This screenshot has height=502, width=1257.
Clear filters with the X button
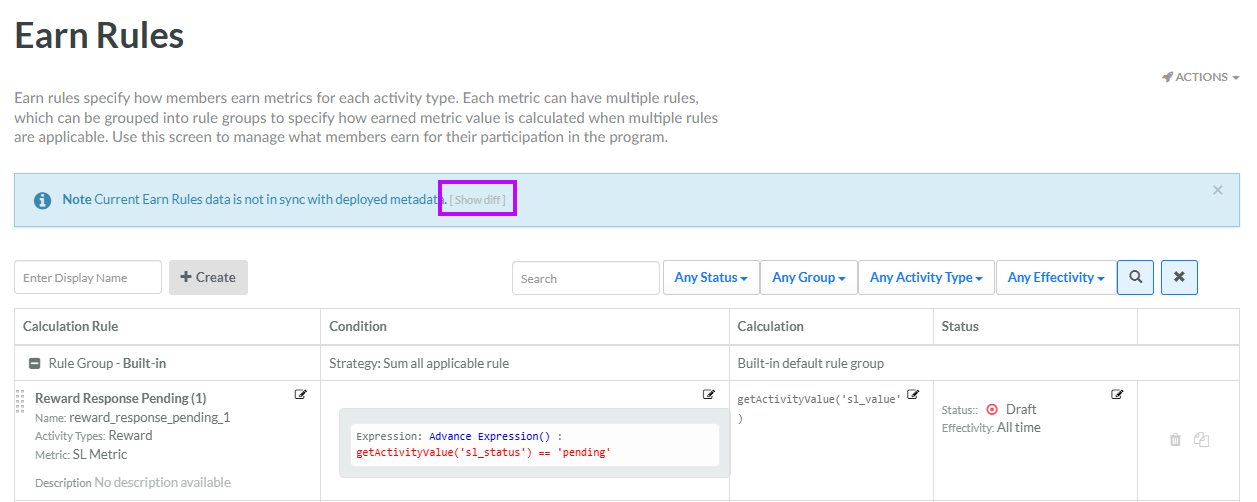pyautogui.click(x=1179, y=278)
